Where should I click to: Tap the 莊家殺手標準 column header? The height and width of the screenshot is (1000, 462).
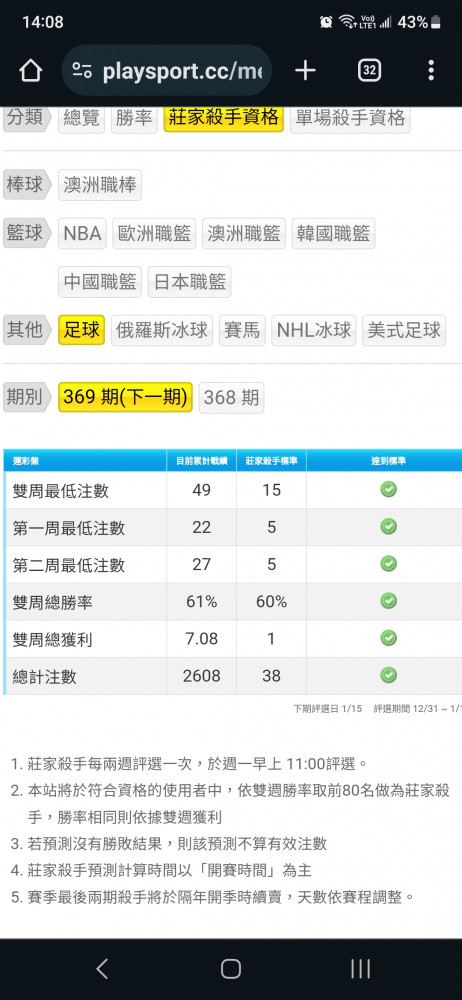[271, 460]
